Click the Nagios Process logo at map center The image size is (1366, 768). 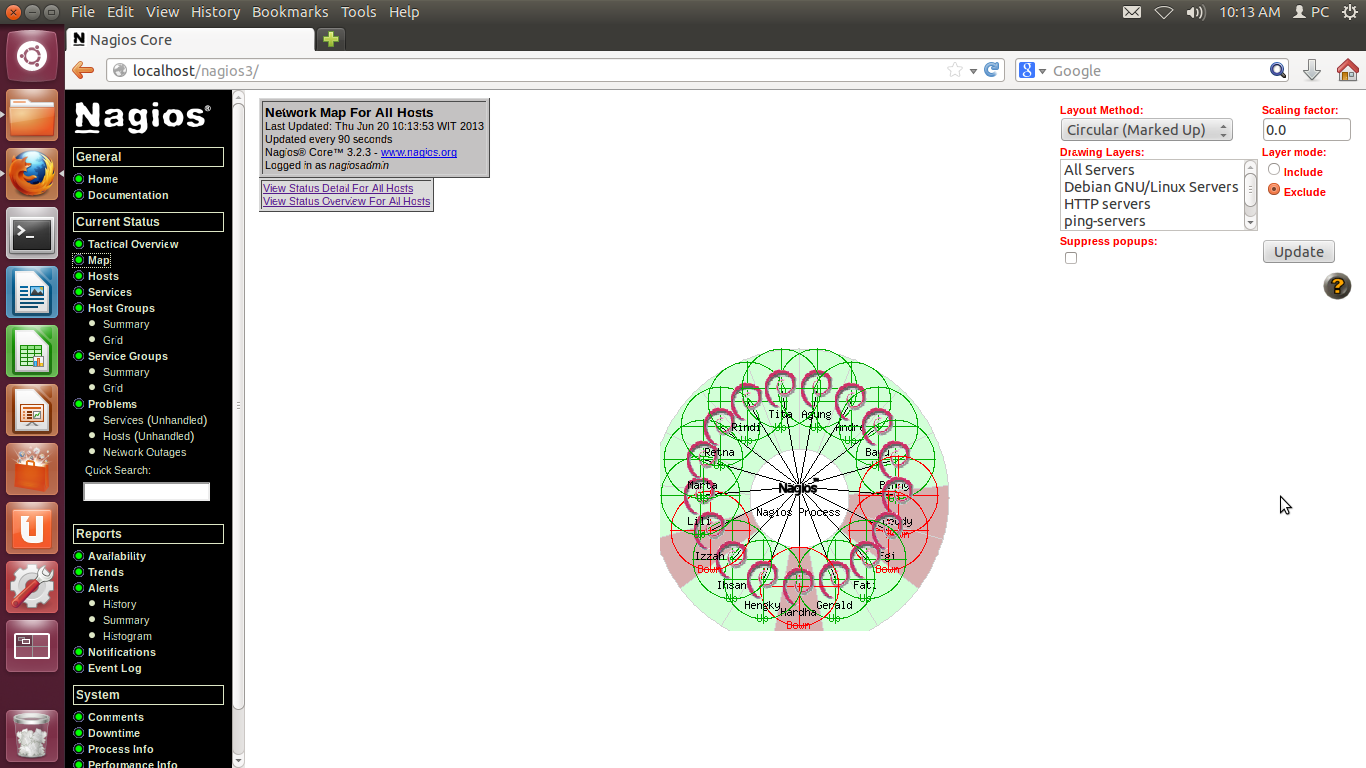click(798, 488)
